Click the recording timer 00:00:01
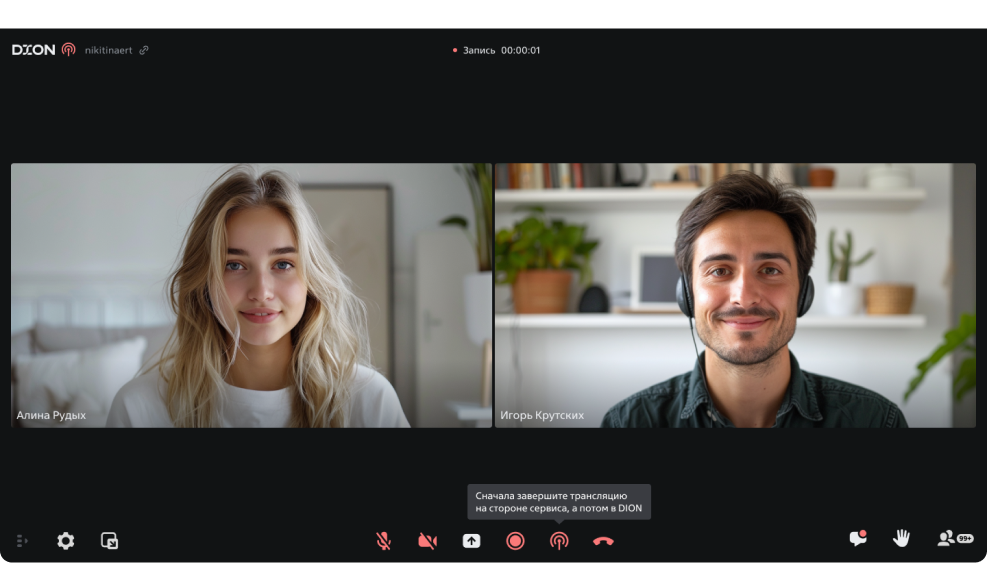The image size is (987, 563). coord(521,50)
